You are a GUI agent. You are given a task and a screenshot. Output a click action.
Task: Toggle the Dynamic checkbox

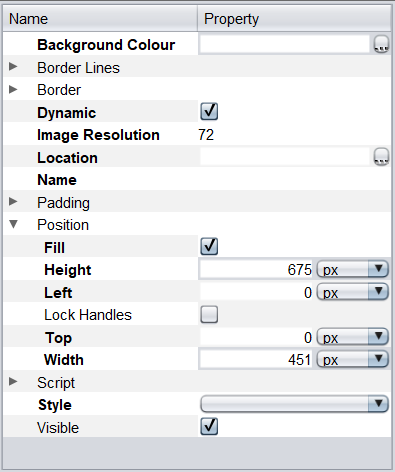point(209,111)
